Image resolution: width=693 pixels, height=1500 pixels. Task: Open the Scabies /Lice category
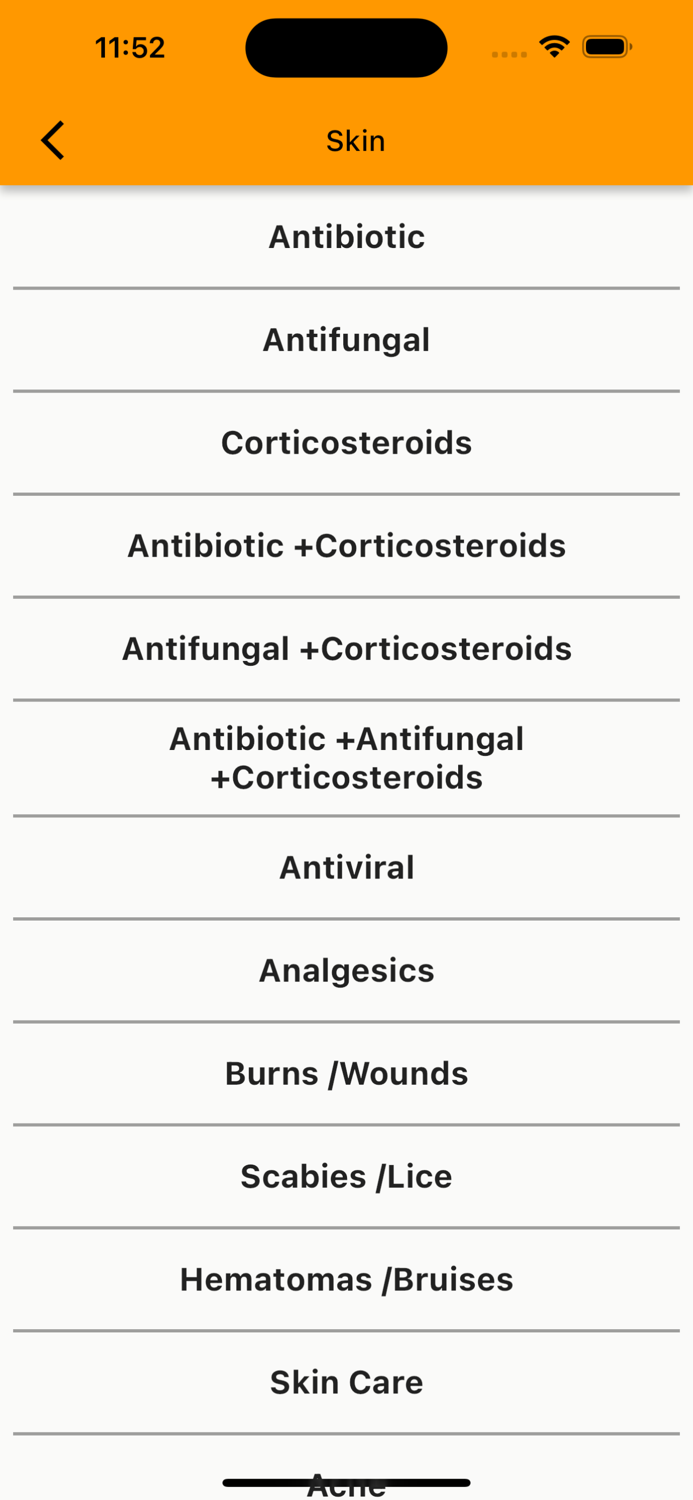346,1176
